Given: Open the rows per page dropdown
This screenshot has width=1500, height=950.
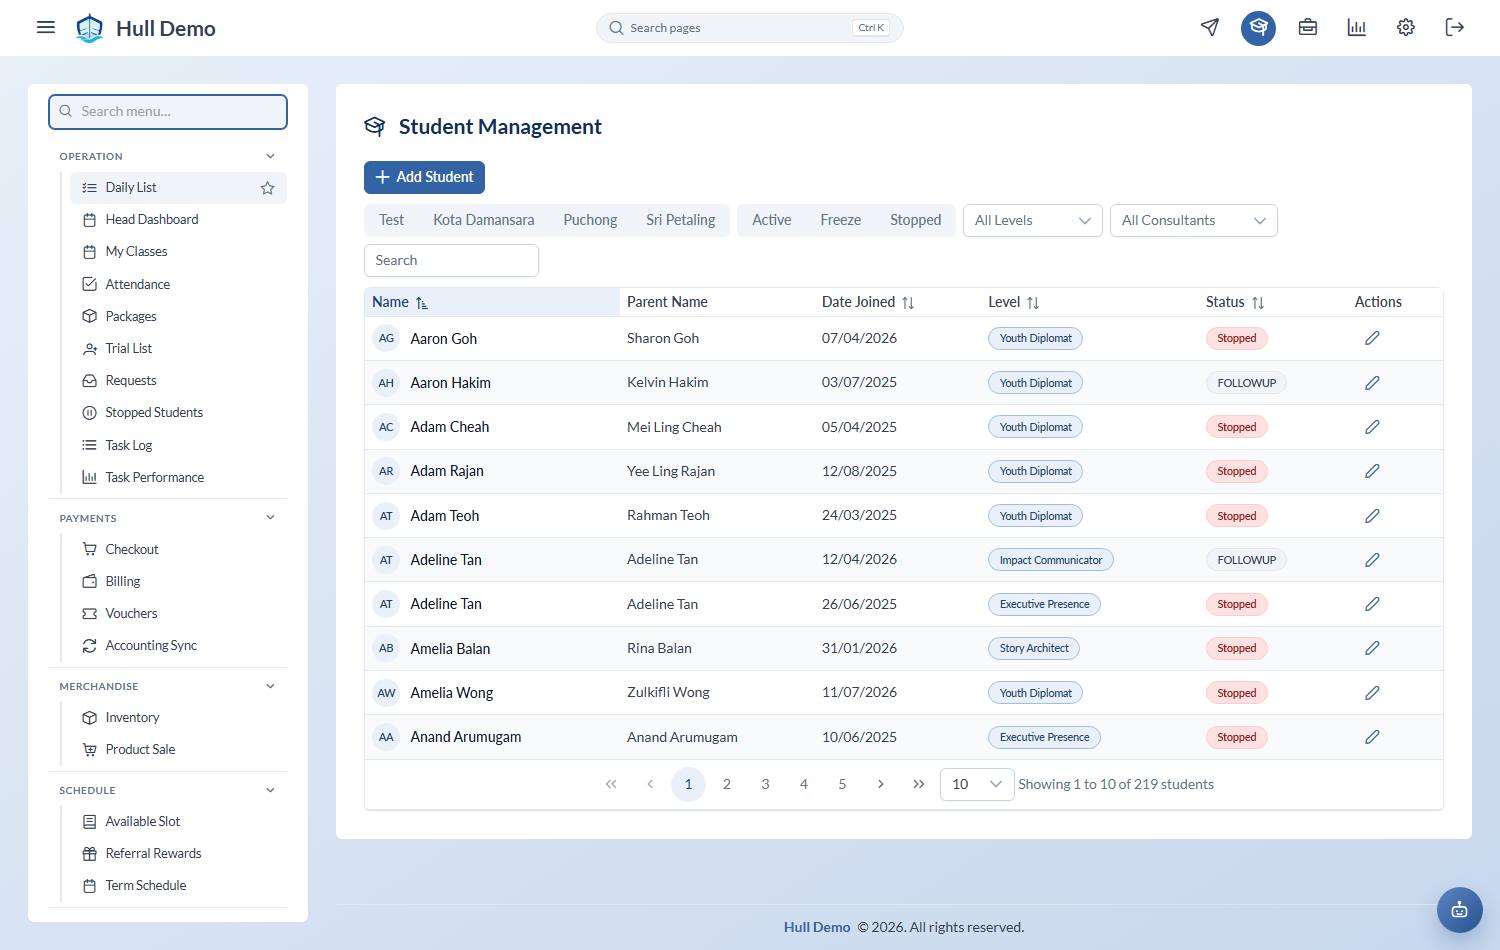Looking at the screenshot, I should point(977,784).
